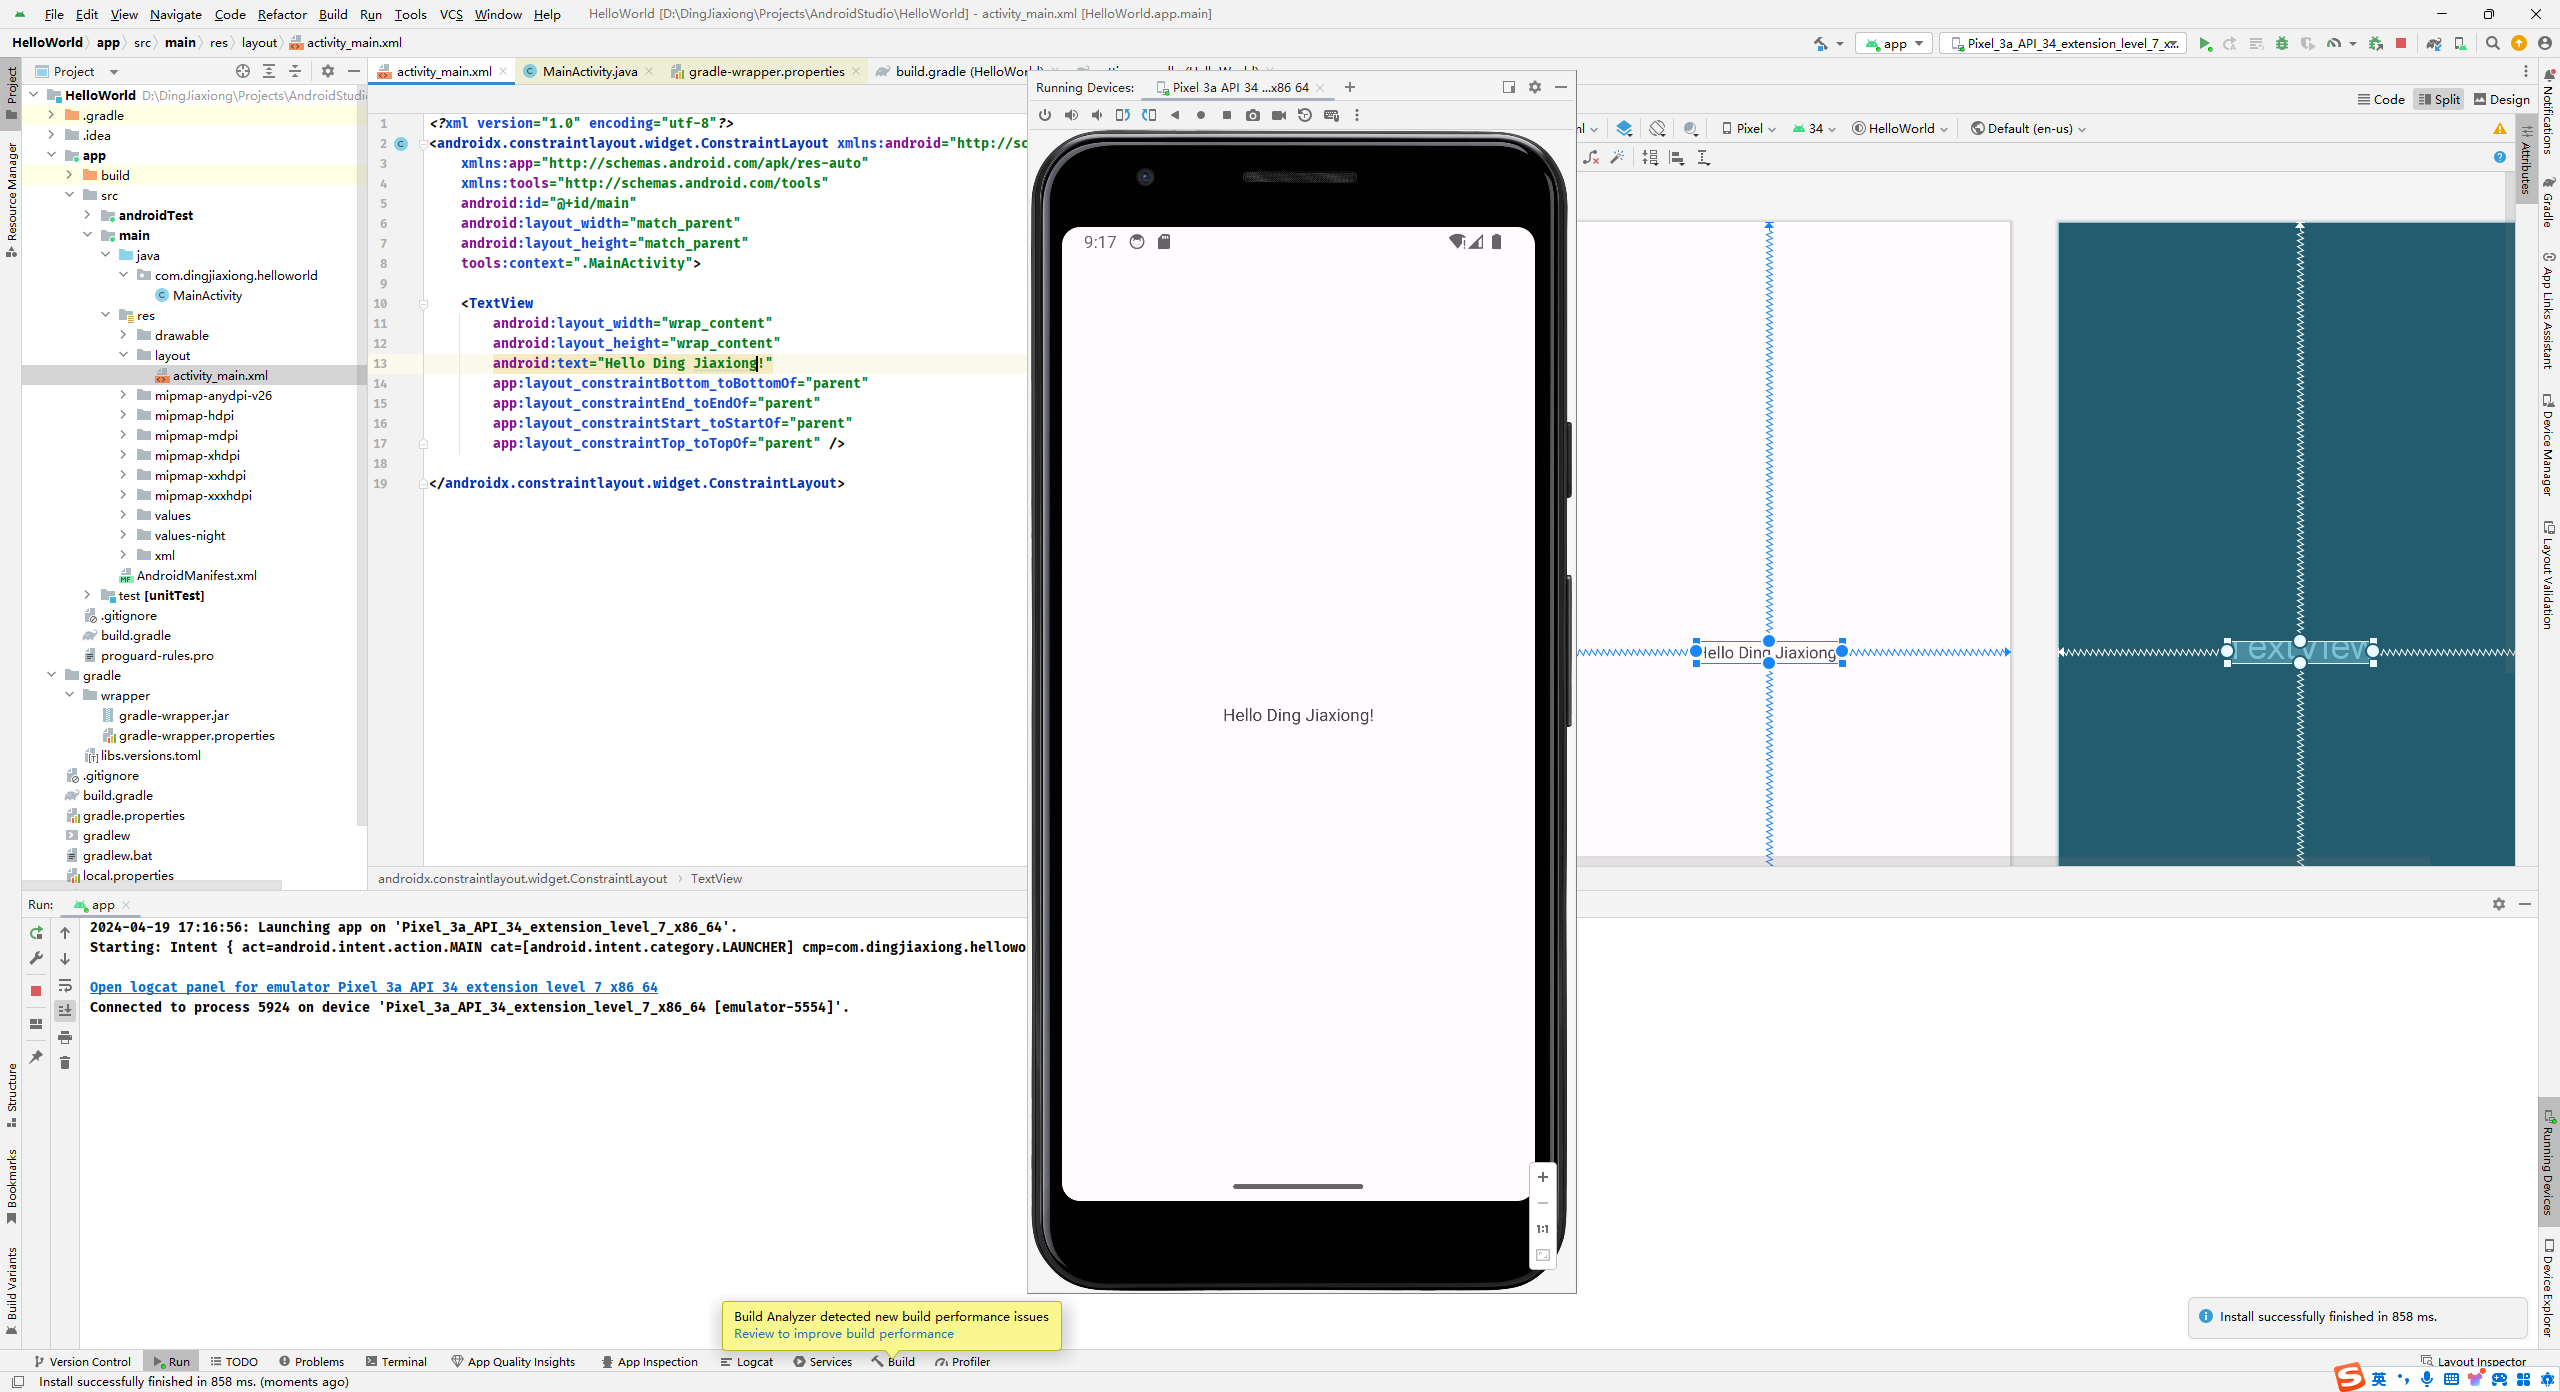Click the gradle-wrapper.properties tab

tap(766, 70)
